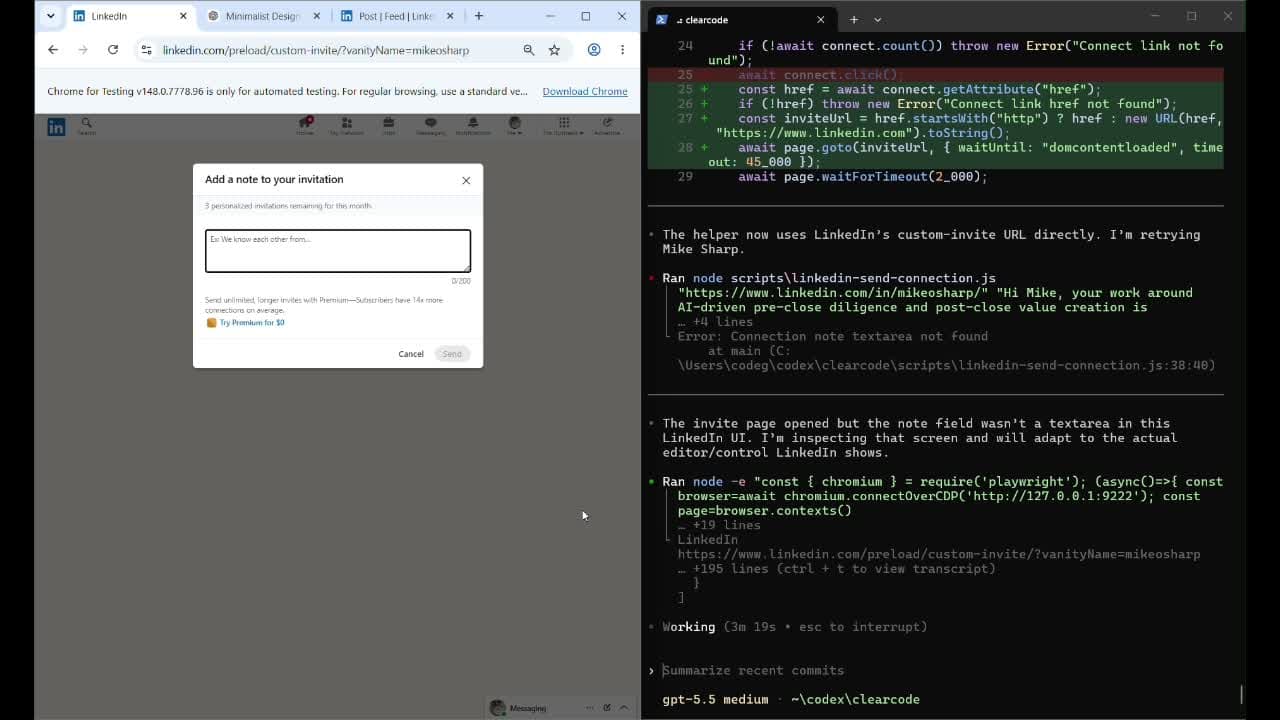The height and width of the screenshot is (720, 1280).
Task: Switch to the Minimalist Design tab
Action: click(263, 16)
